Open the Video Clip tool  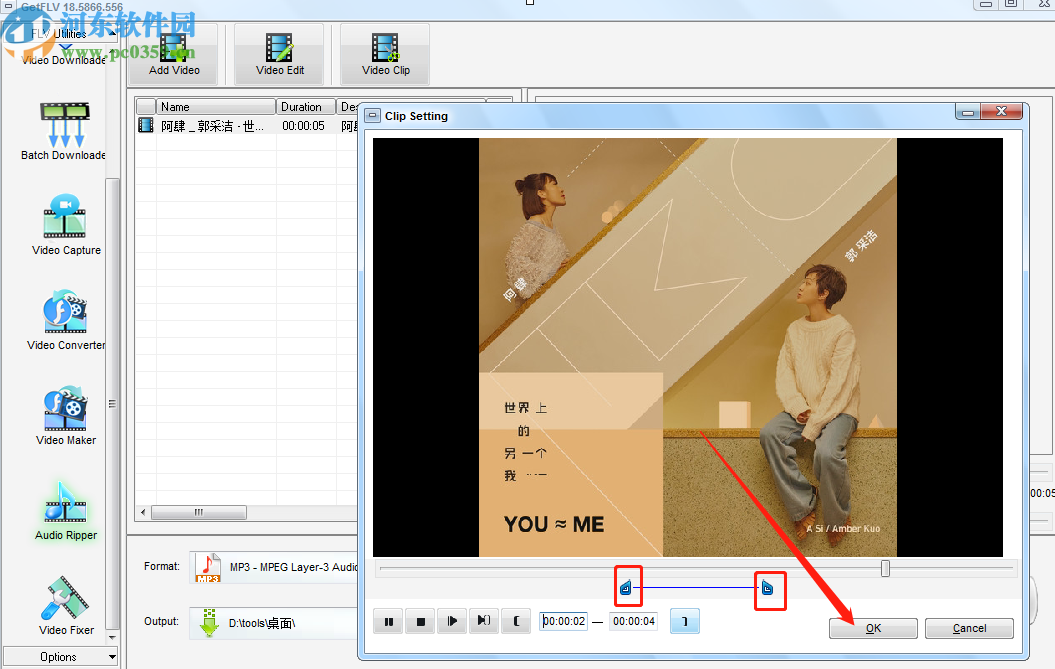(x=386, y=55)
